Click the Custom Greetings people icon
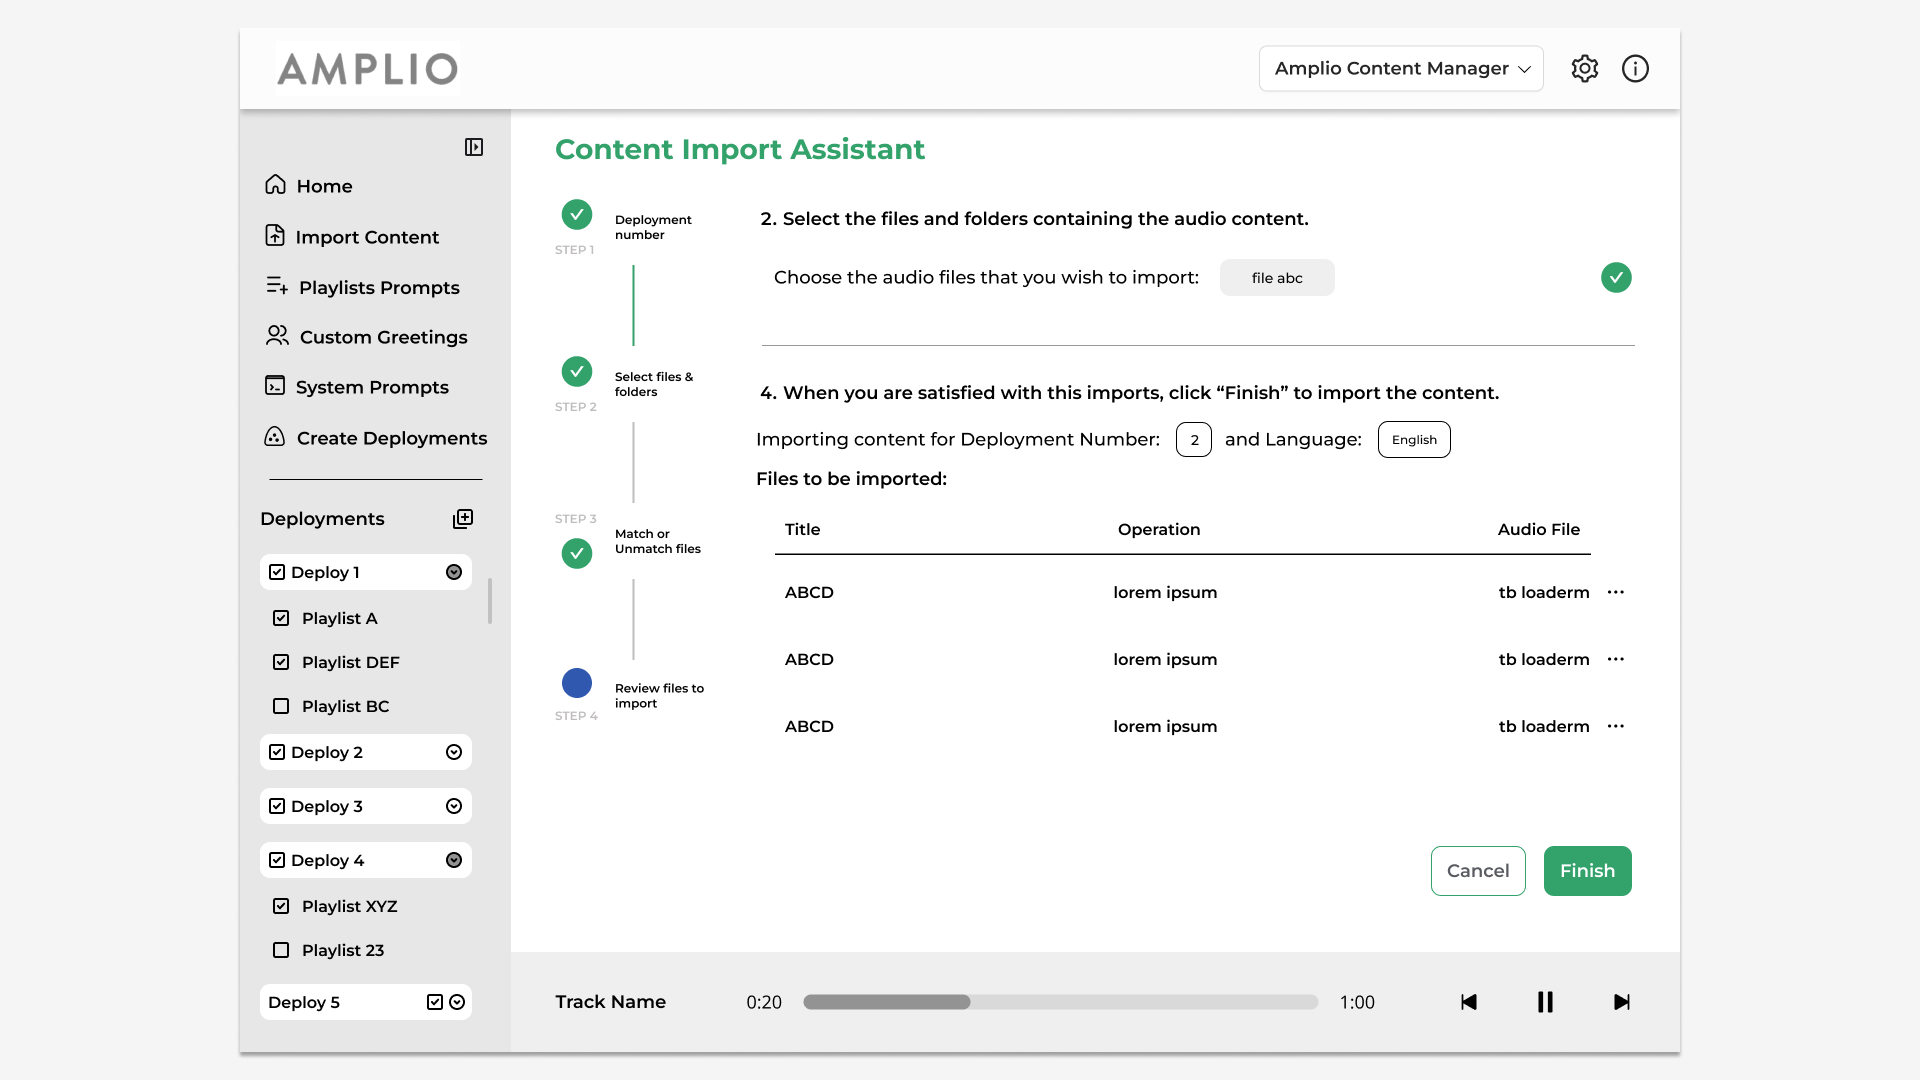 [x=277, y=335]
